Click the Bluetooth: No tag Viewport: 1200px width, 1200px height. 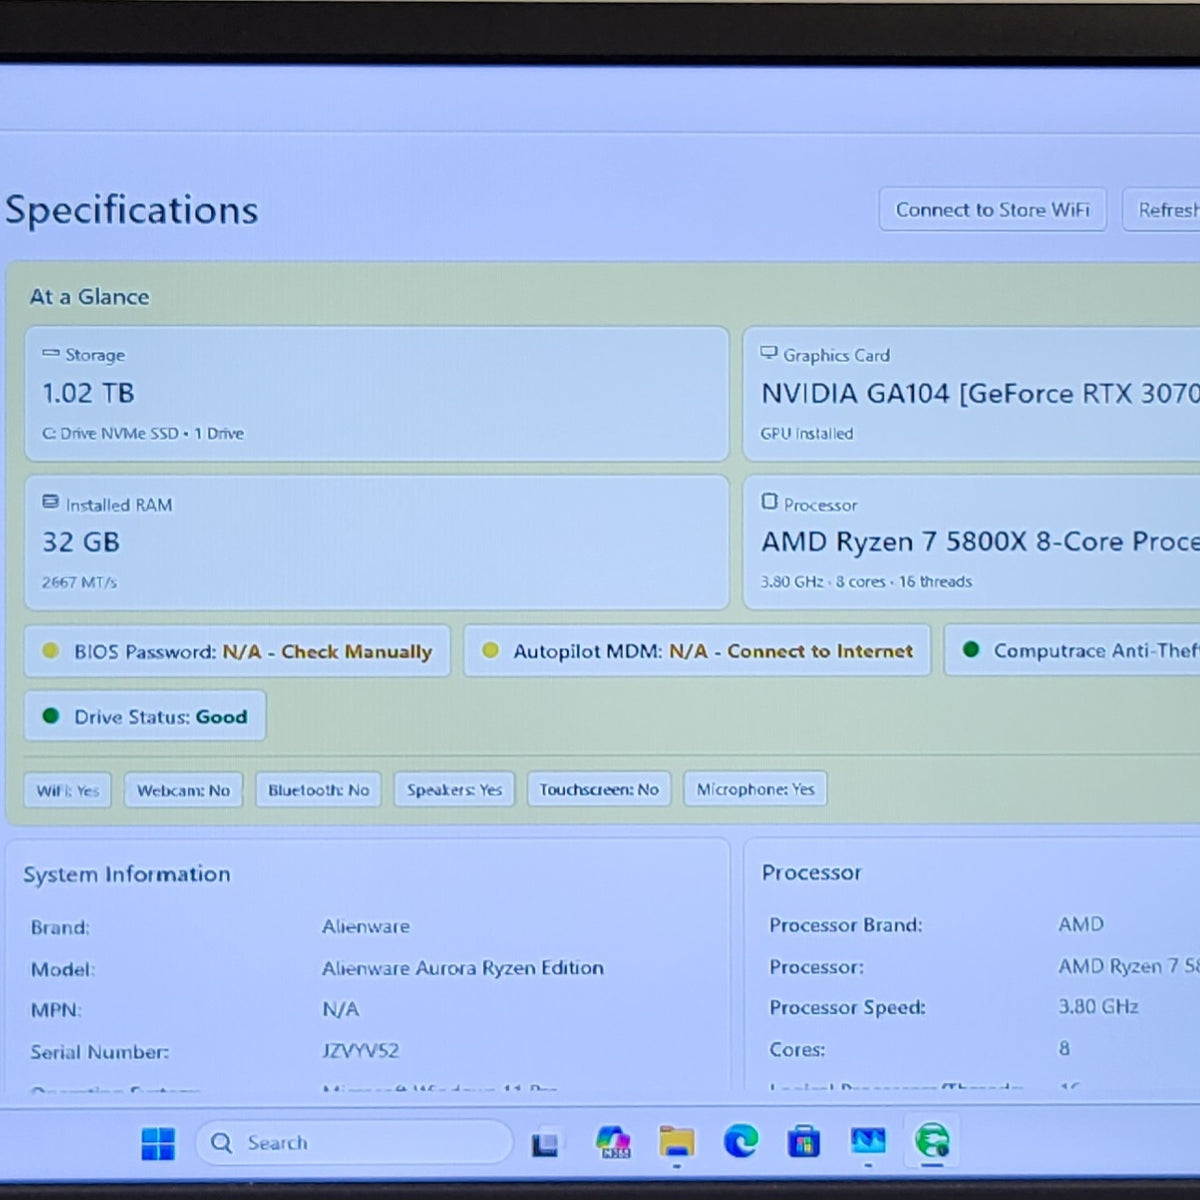[318, 790]
